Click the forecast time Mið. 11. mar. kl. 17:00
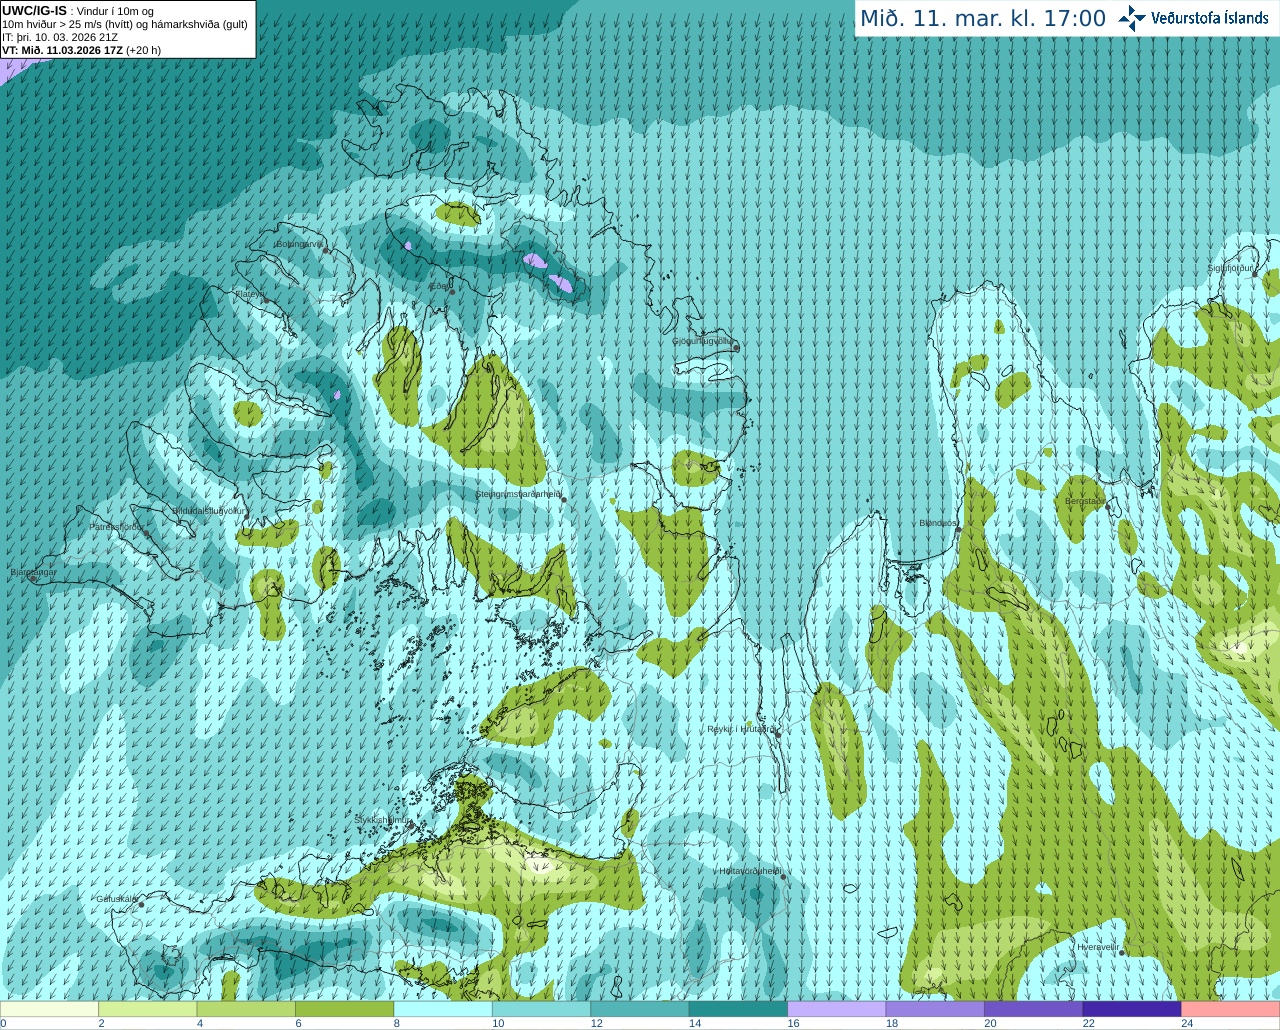This screenshot has width=1280, height=1030. [983, 19]
